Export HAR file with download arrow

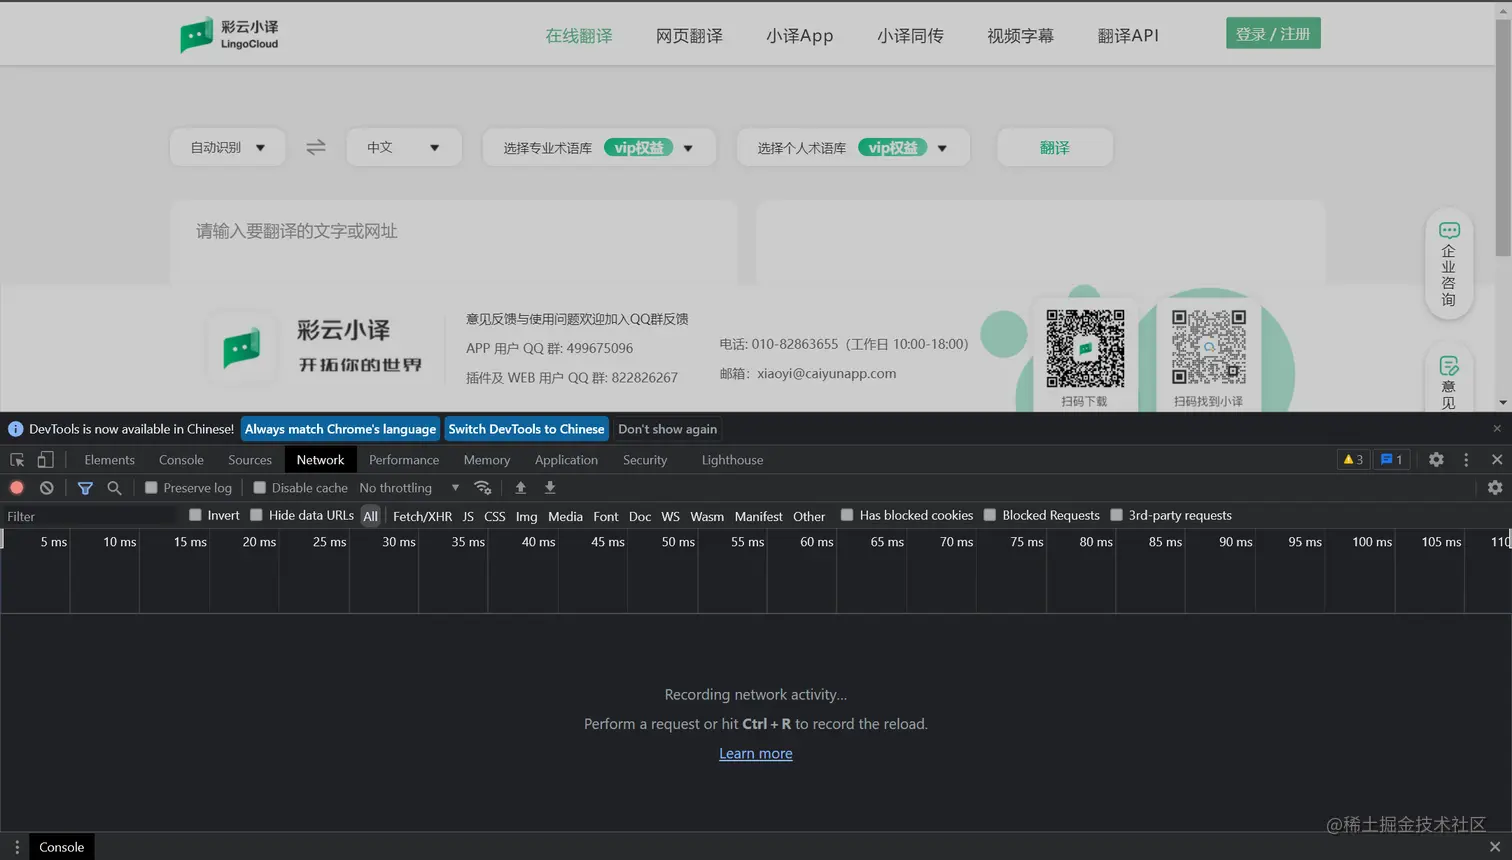point(550,488)
